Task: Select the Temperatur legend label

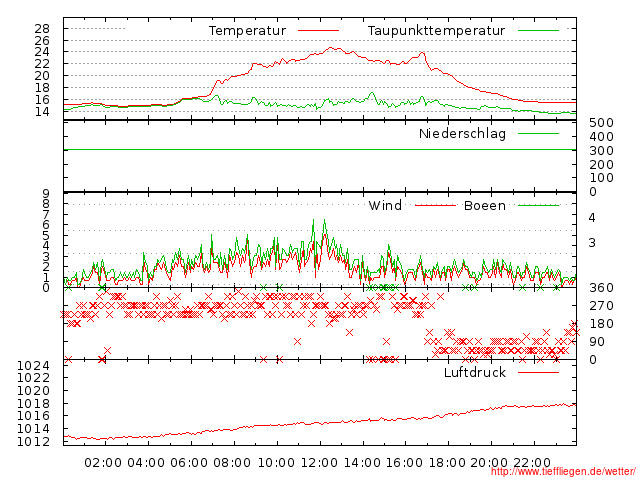Action: tap(247, 31)
